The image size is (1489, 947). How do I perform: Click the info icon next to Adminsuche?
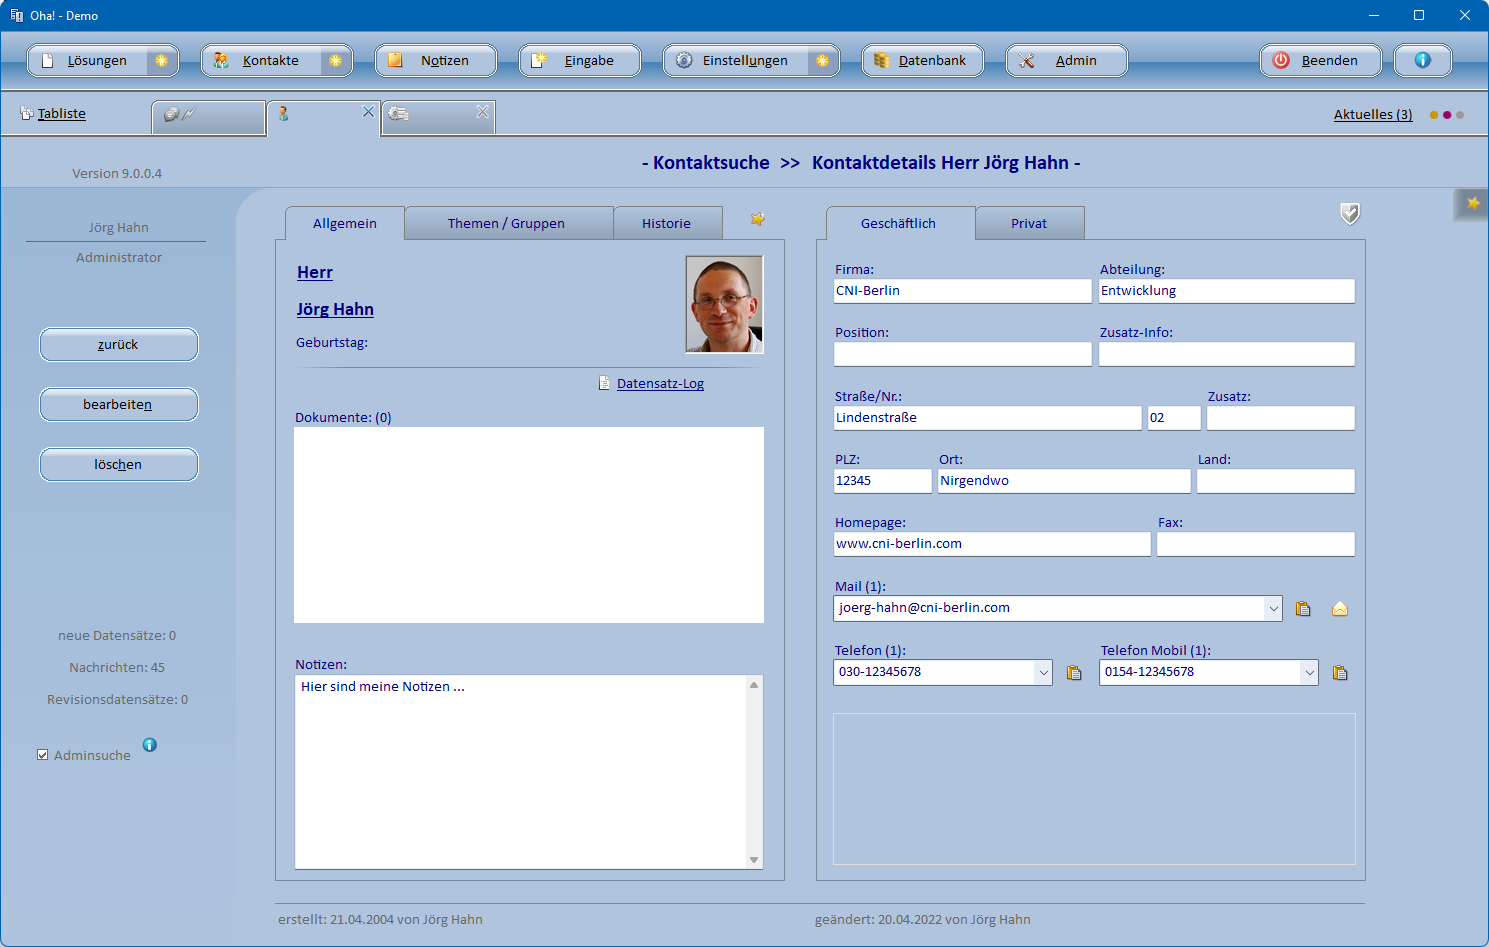(150, 745)
